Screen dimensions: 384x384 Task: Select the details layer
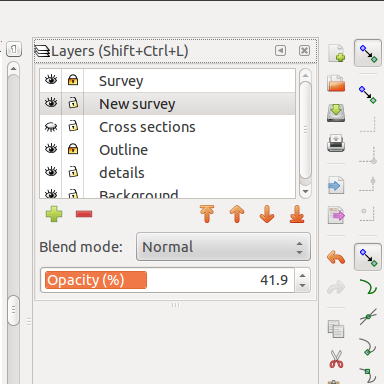(x=122, y=173)
